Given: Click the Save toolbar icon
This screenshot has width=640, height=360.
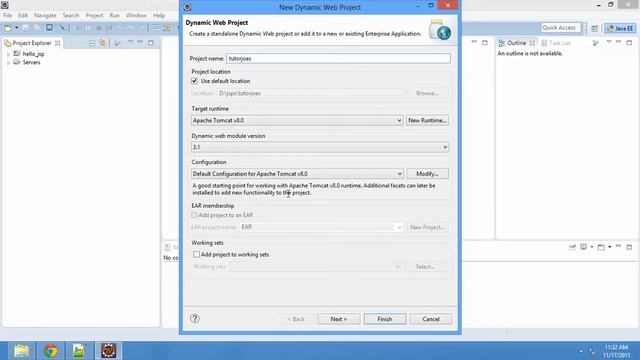Looking at the screenshot, I should [x=26, y=28].
